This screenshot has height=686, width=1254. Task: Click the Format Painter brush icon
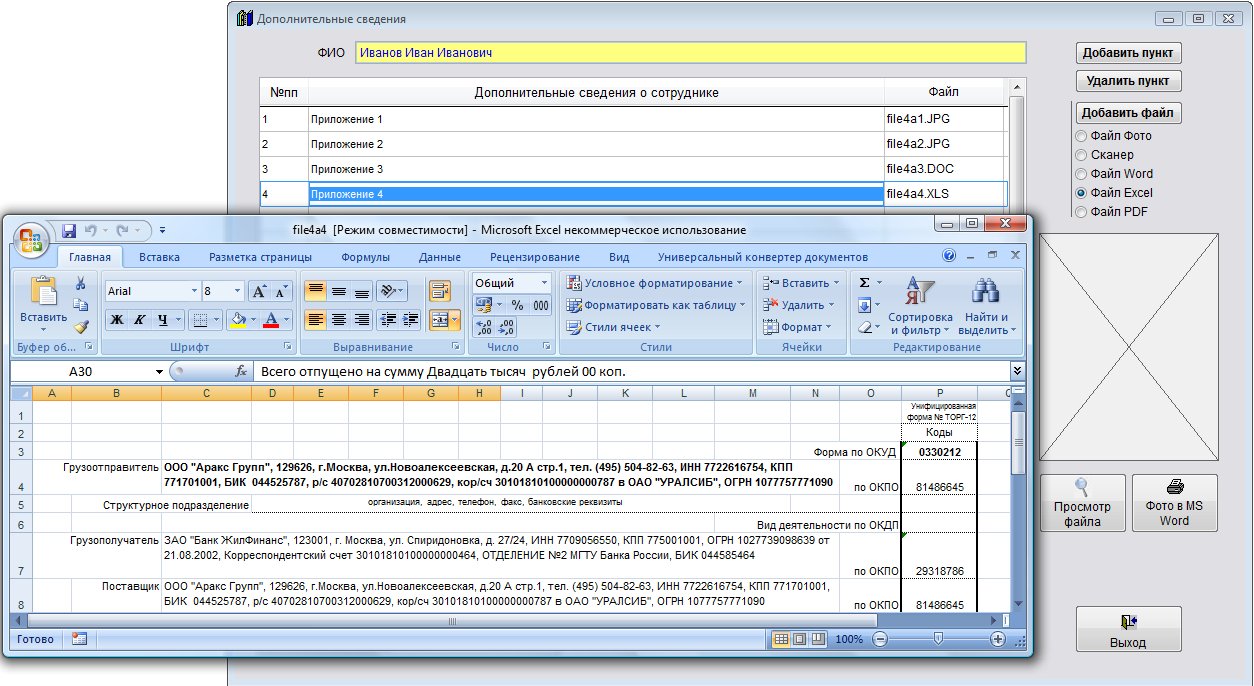(80, 326)
